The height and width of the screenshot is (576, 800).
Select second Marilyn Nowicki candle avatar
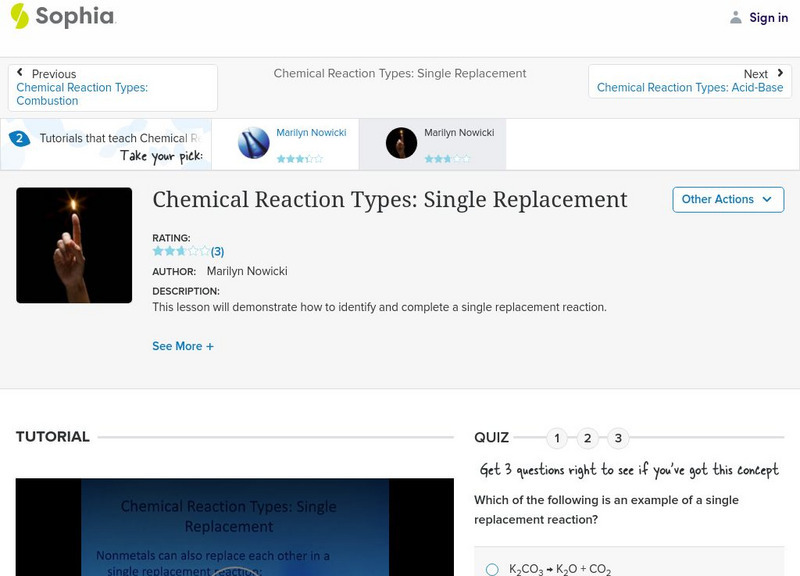(401, 143)
